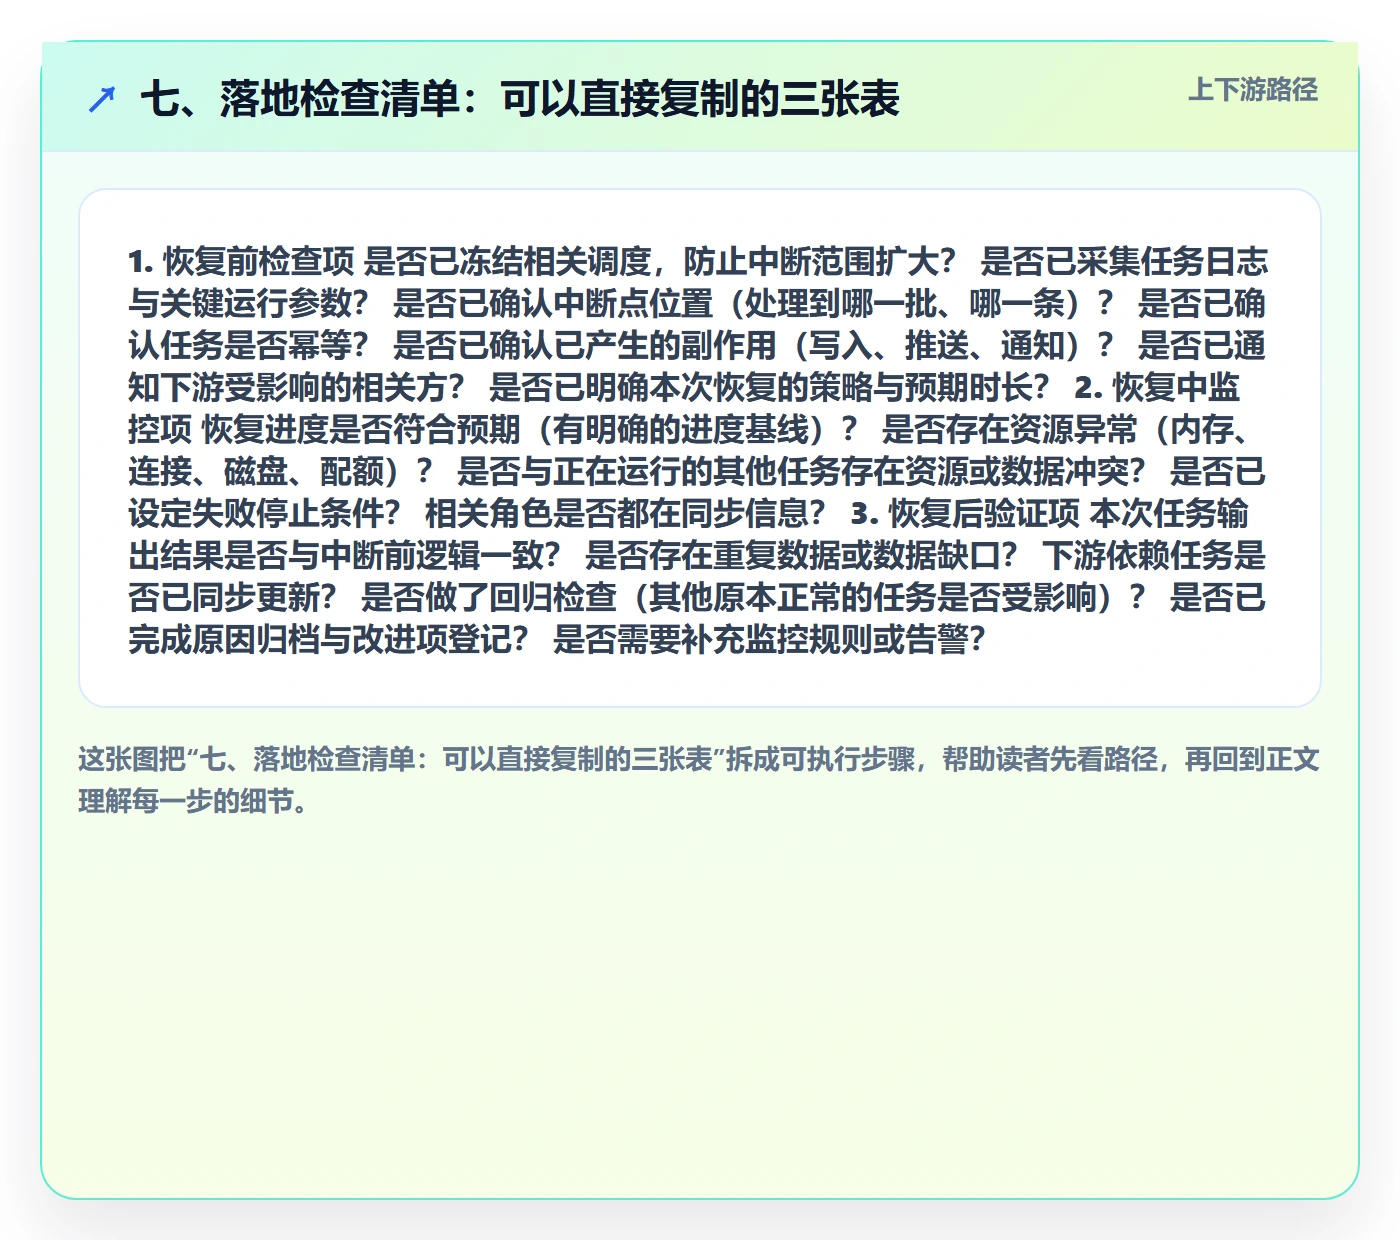Click the heading 七、落地检查清单：可以直接复制的三张表
Screen dimensions: 1400x1240
click(x=520, y=99)
